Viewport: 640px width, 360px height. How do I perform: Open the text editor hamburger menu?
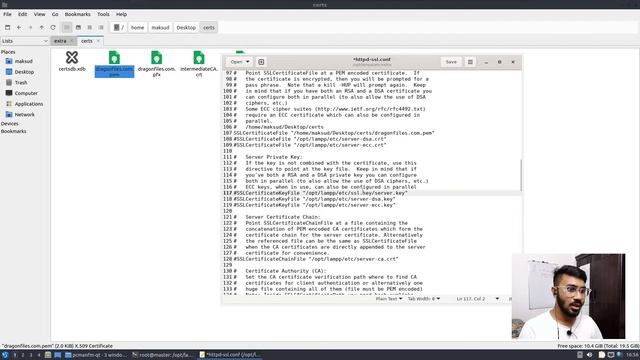pos(470,62)
